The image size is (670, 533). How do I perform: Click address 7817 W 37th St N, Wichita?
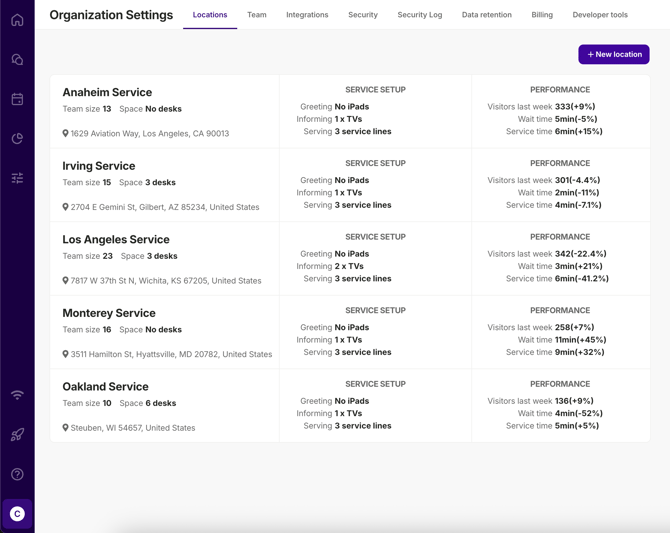click(166, 280)
